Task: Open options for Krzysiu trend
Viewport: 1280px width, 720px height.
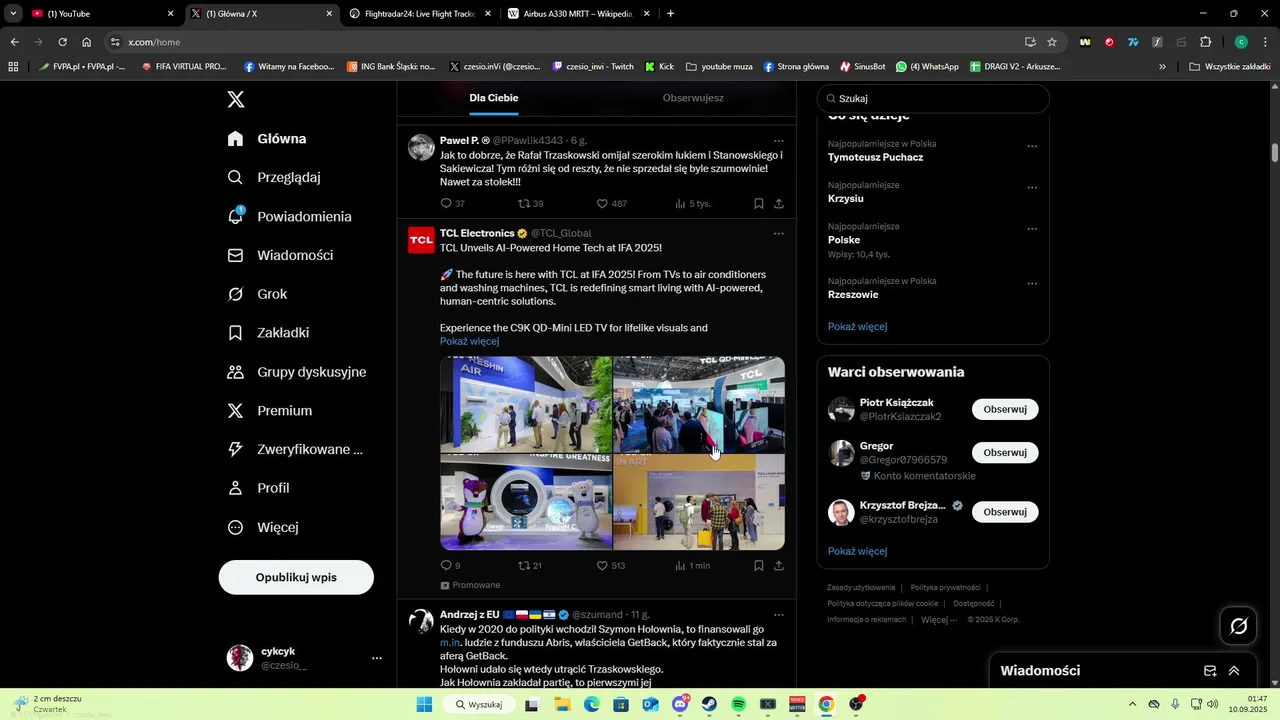Action: tap(1032, 187)
